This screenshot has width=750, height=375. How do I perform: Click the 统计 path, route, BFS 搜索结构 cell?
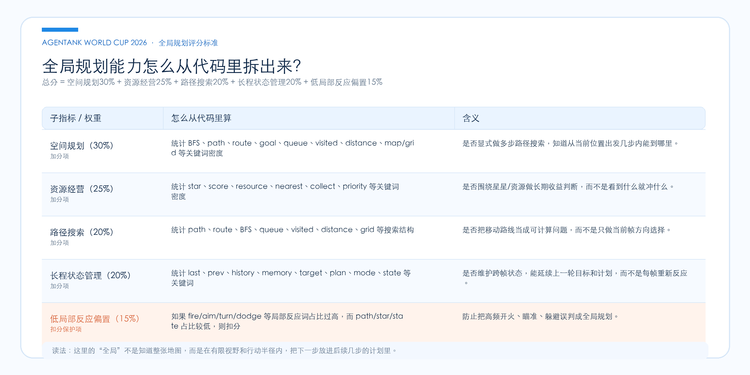tap(292, 230)
